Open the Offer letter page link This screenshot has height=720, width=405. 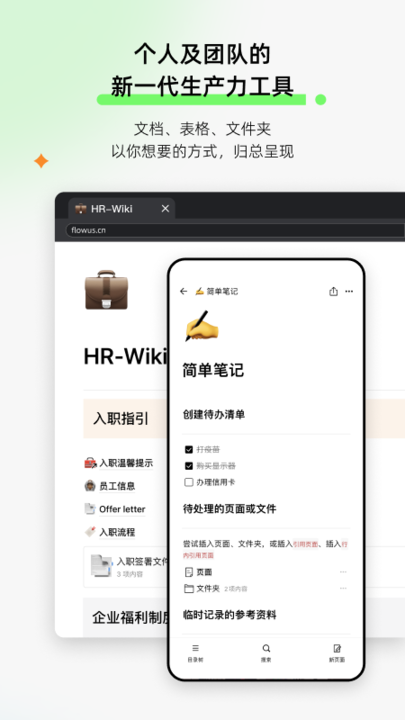122,509
